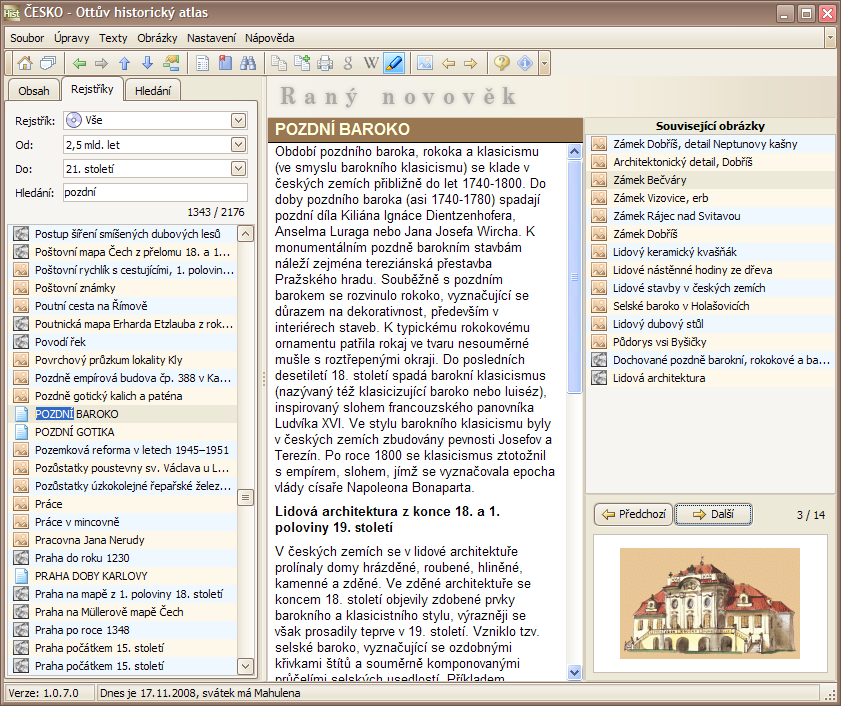This screenshot has height=706, width=841.
Task: Click the green back arrow
Action: [79, 63]
